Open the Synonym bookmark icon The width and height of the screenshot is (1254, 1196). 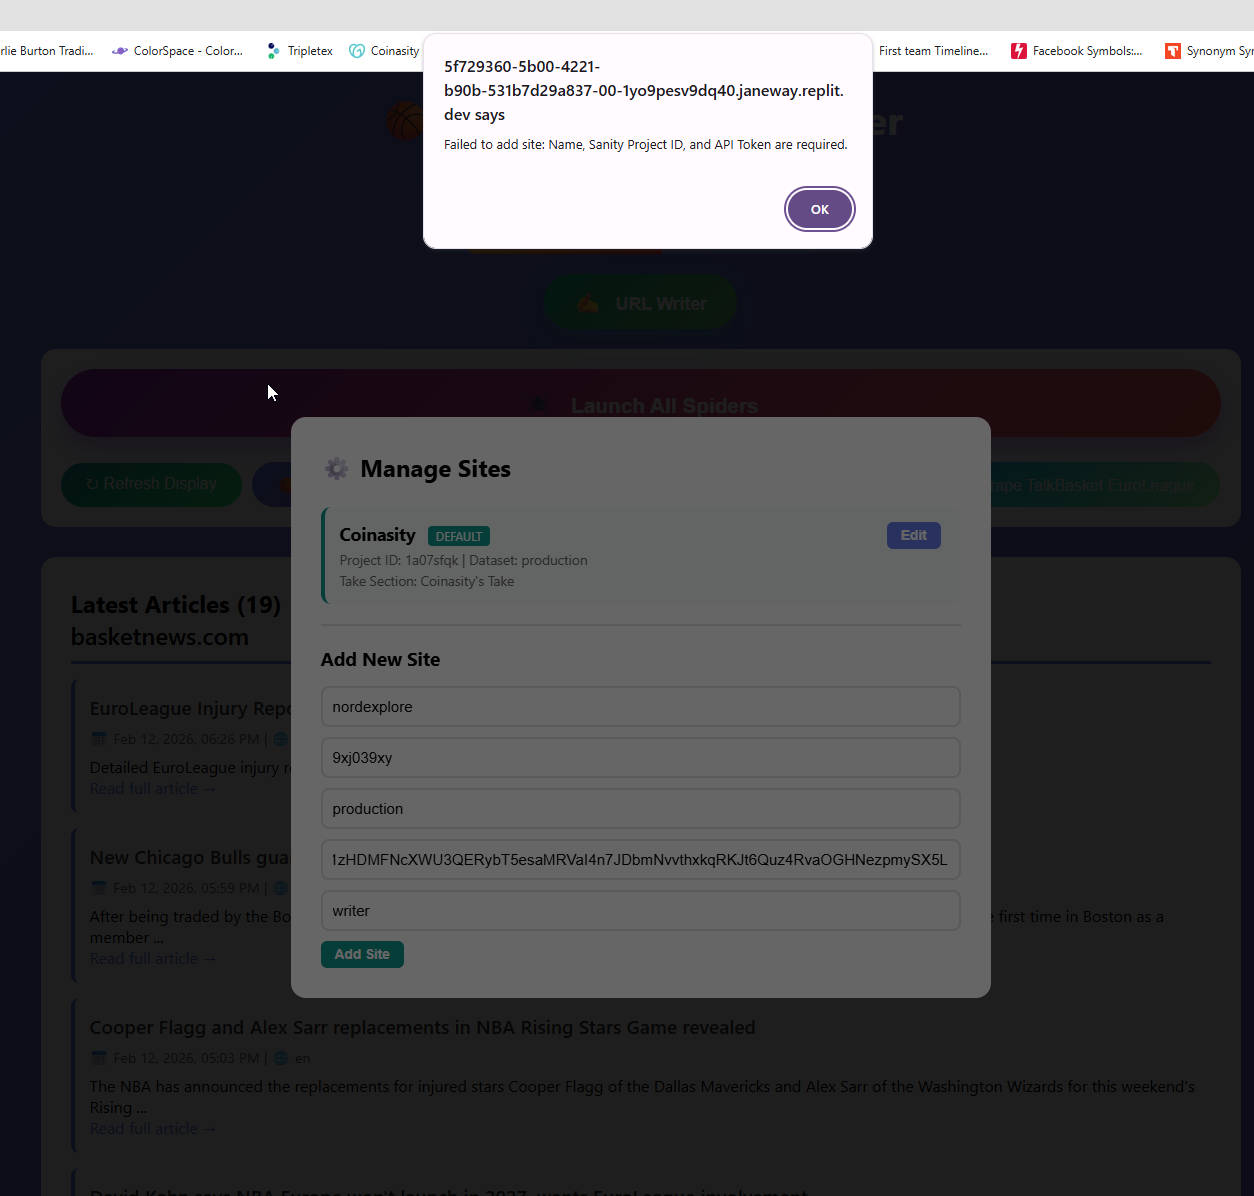[1172, 51]
